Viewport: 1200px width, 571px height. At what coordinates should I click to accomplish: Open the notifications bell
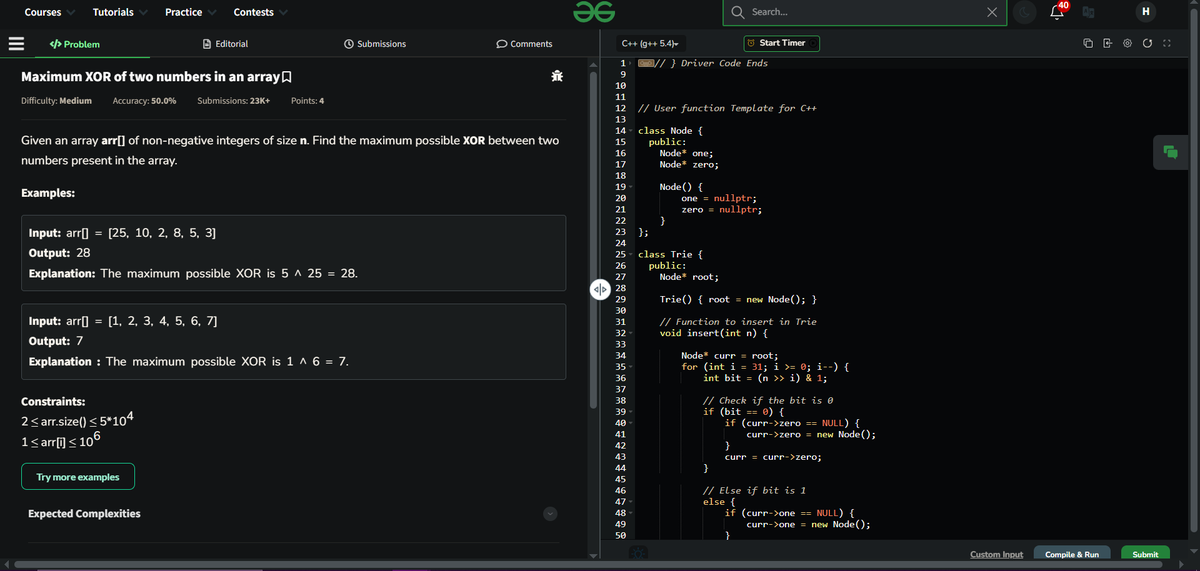[x=1057, y=13]
